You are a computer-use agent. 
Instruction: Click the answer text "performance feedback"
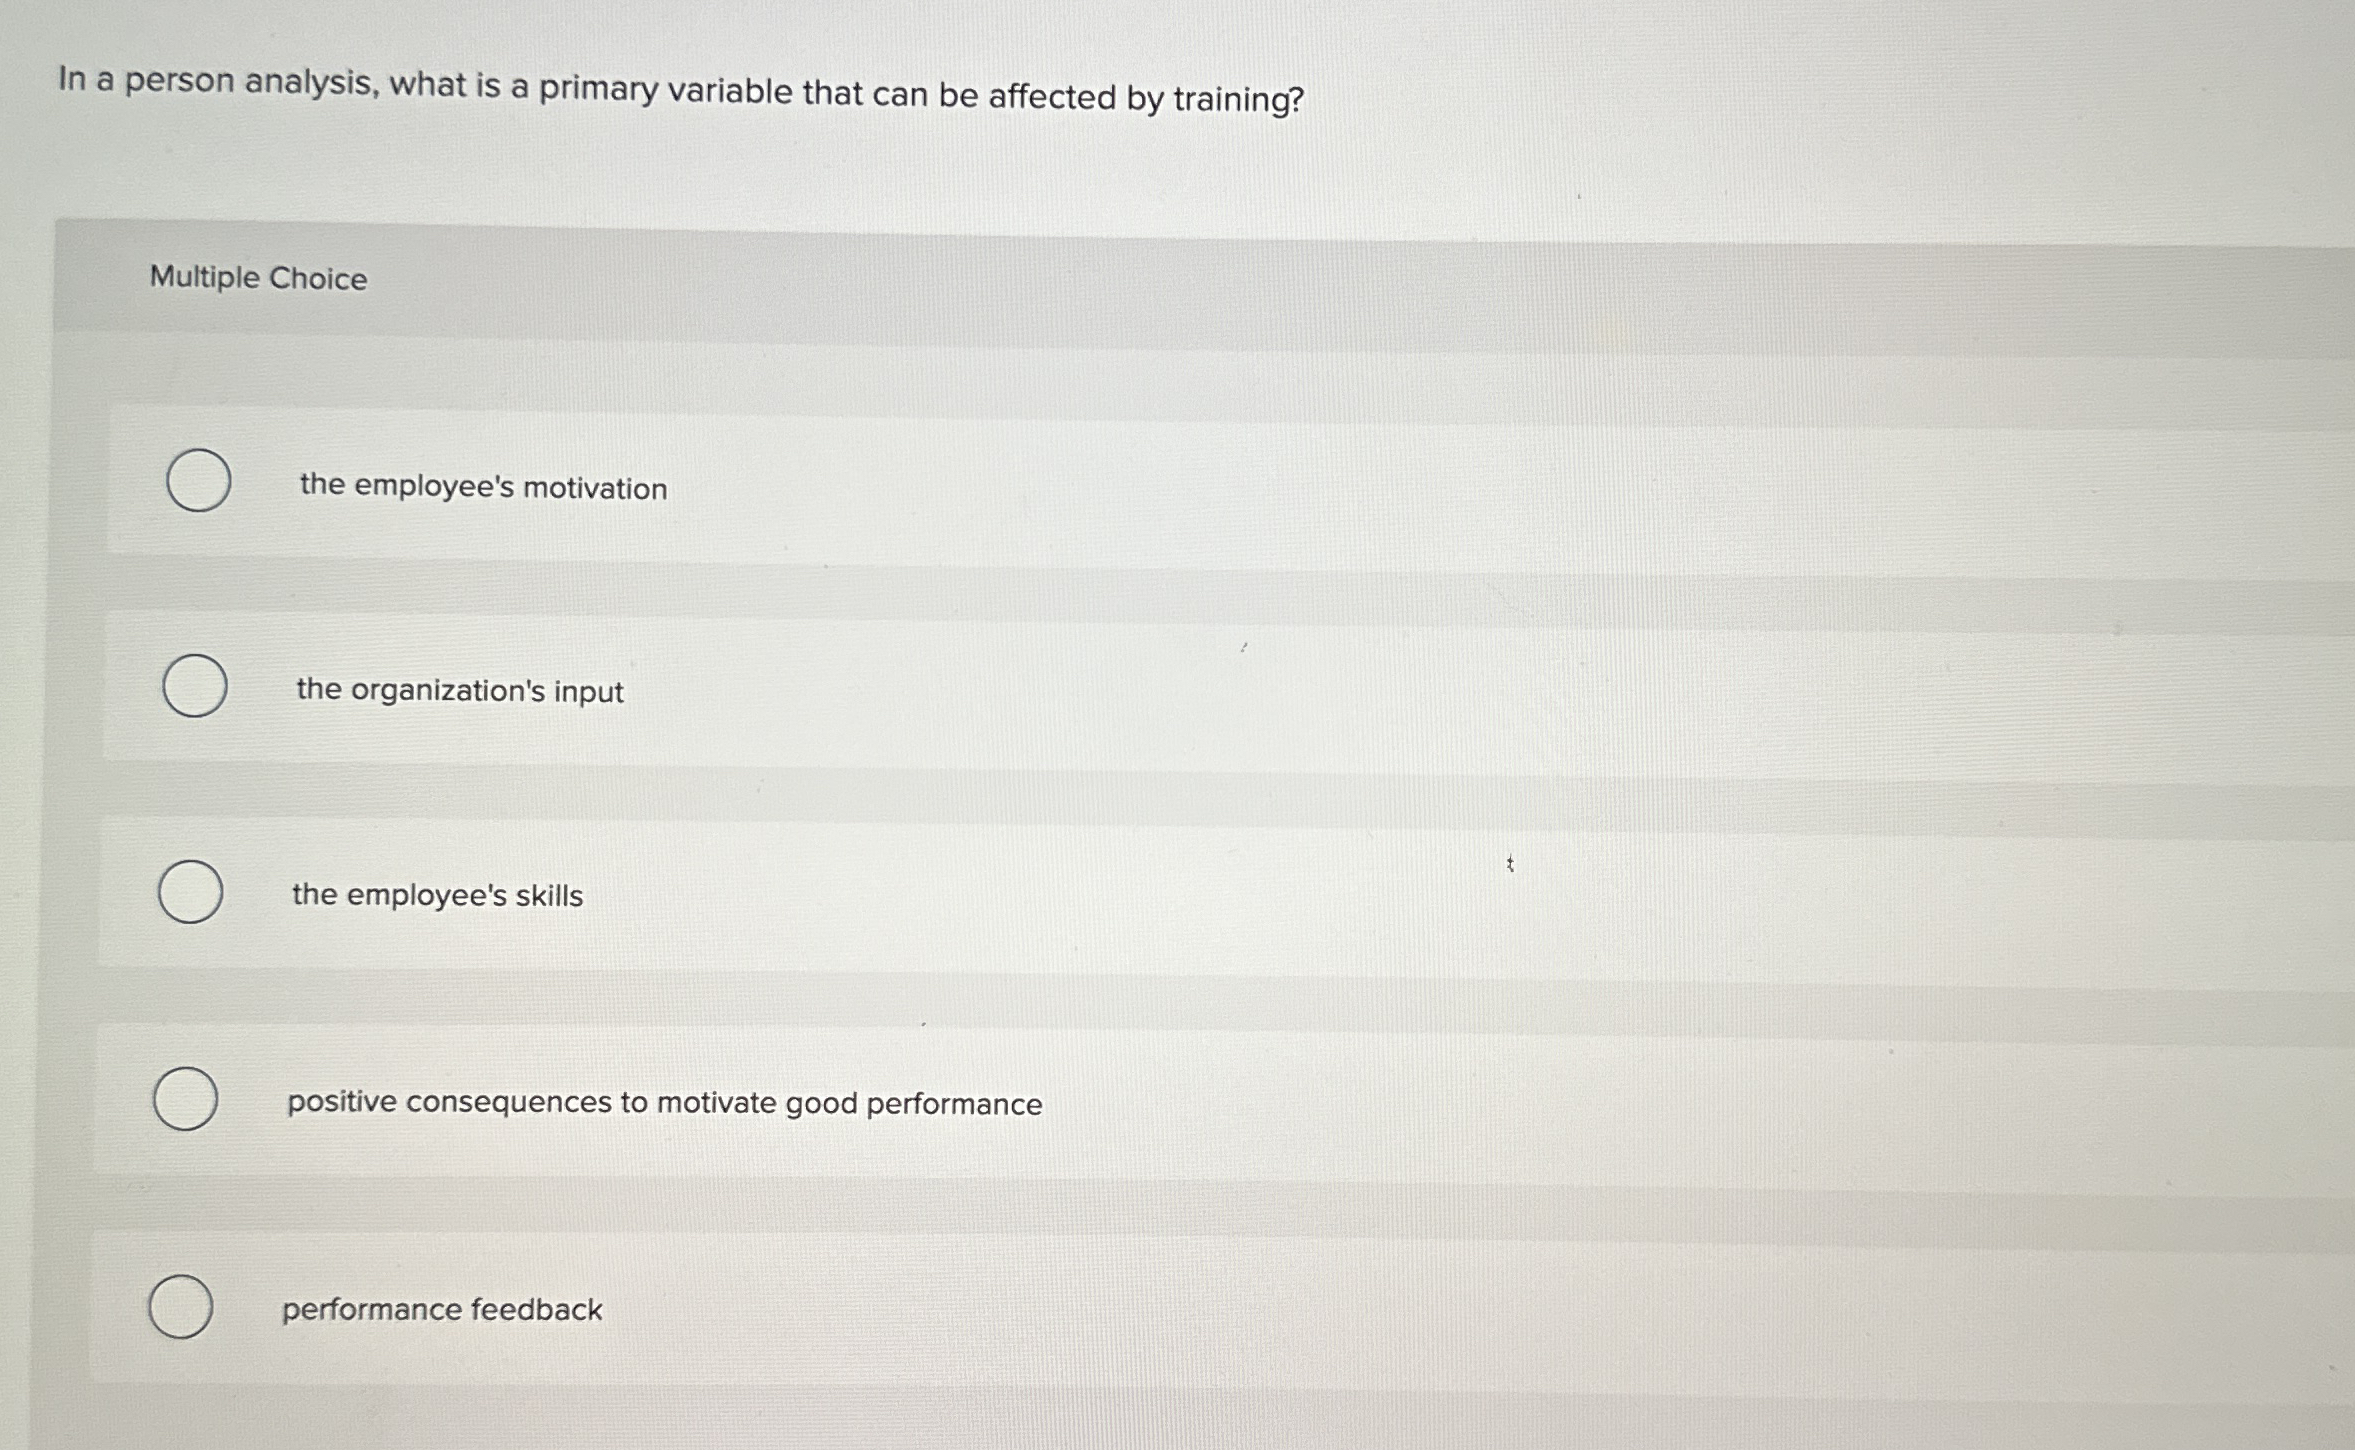pos(440,1309)
